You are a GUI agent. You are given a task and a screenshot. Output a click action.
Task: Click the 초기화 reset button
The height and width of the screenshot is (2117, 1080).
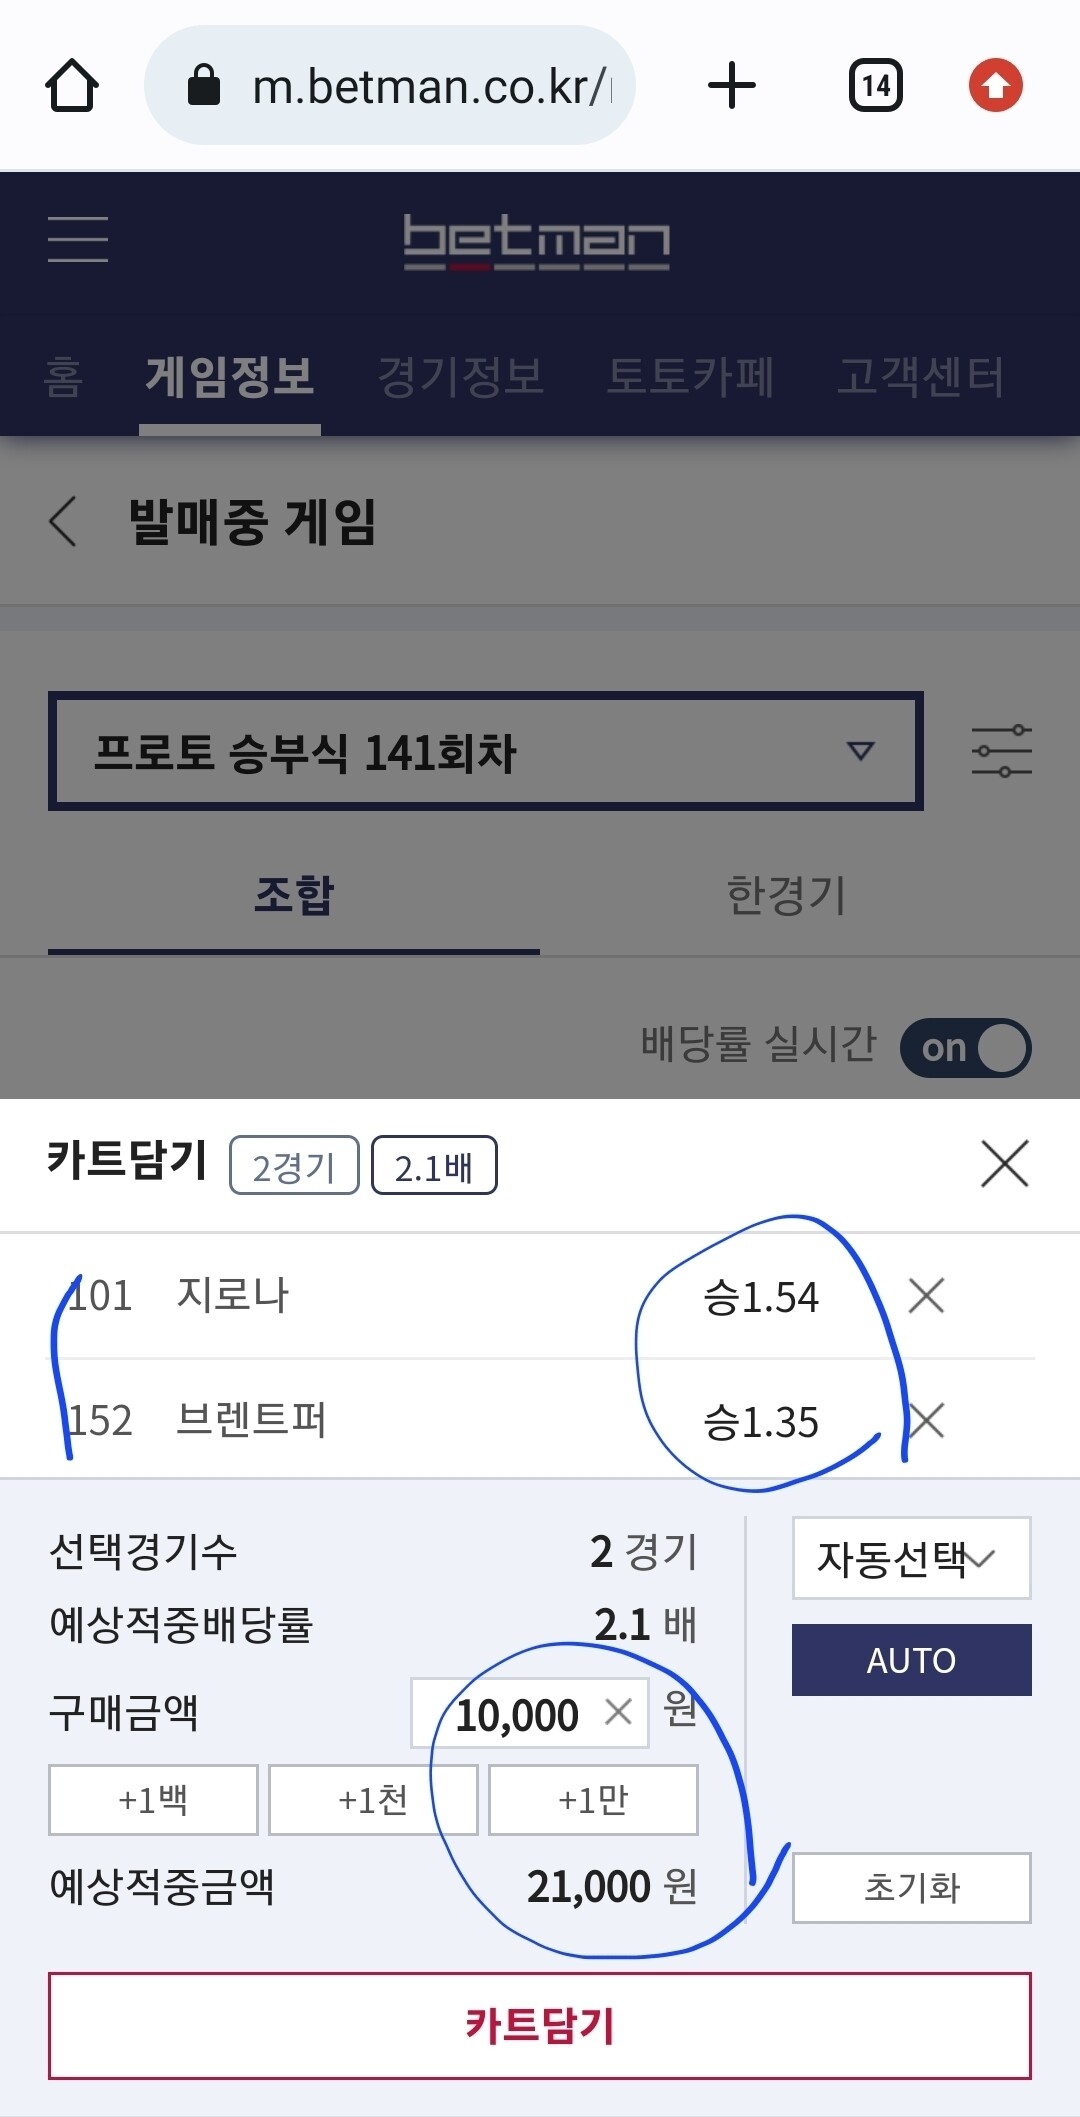coord(911,1887)
